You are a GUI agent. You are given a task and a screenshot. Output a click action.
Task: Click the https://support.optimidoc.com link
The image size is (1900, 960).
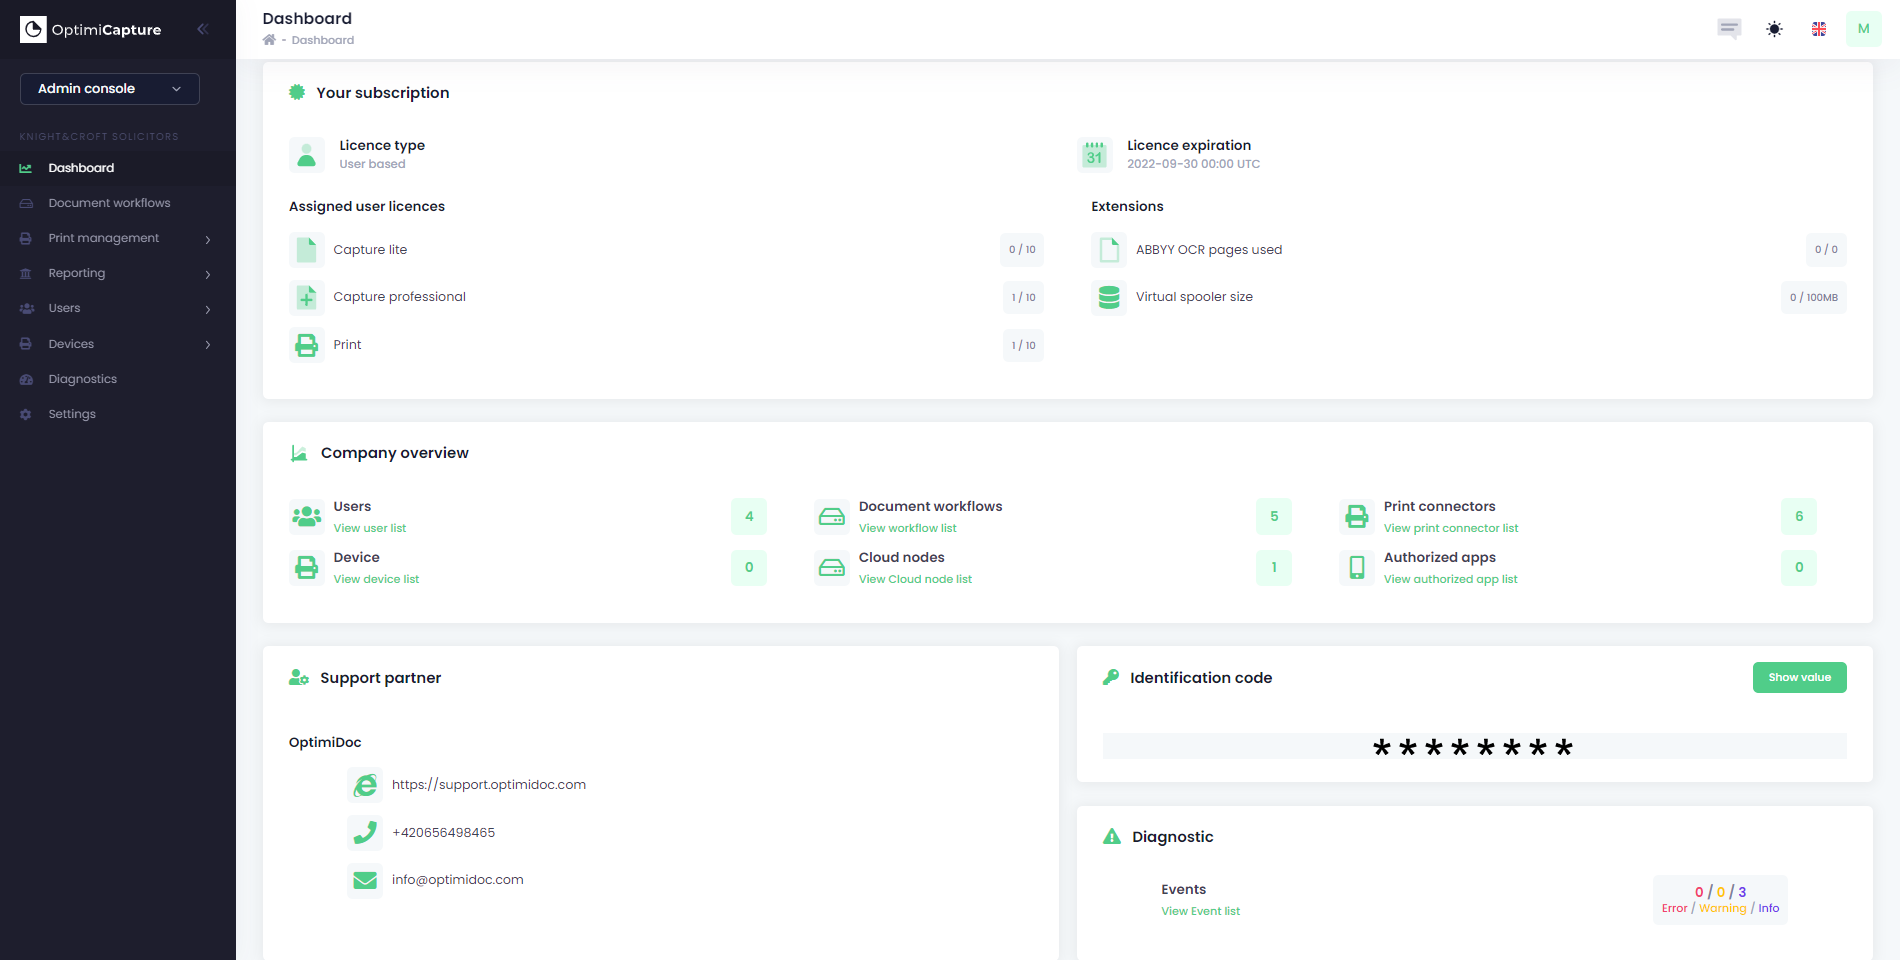click(489, 785)
